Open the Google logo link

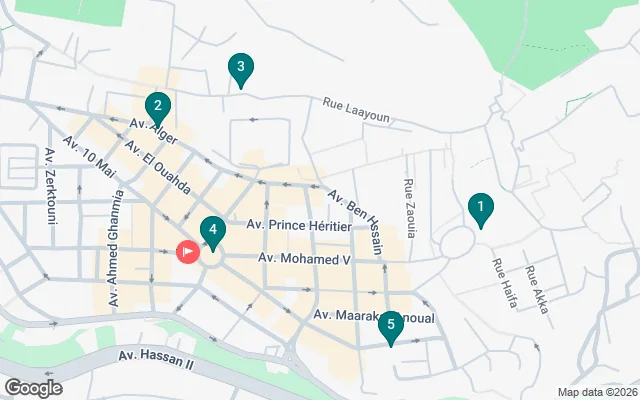34,388
